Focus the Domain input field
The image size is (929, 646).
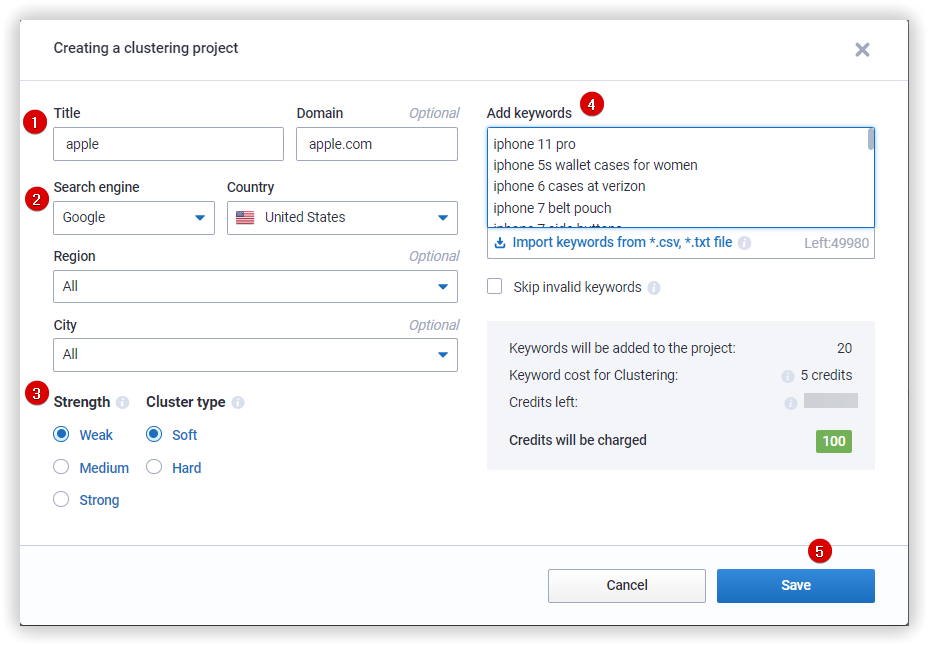click(x=377, y=144)
